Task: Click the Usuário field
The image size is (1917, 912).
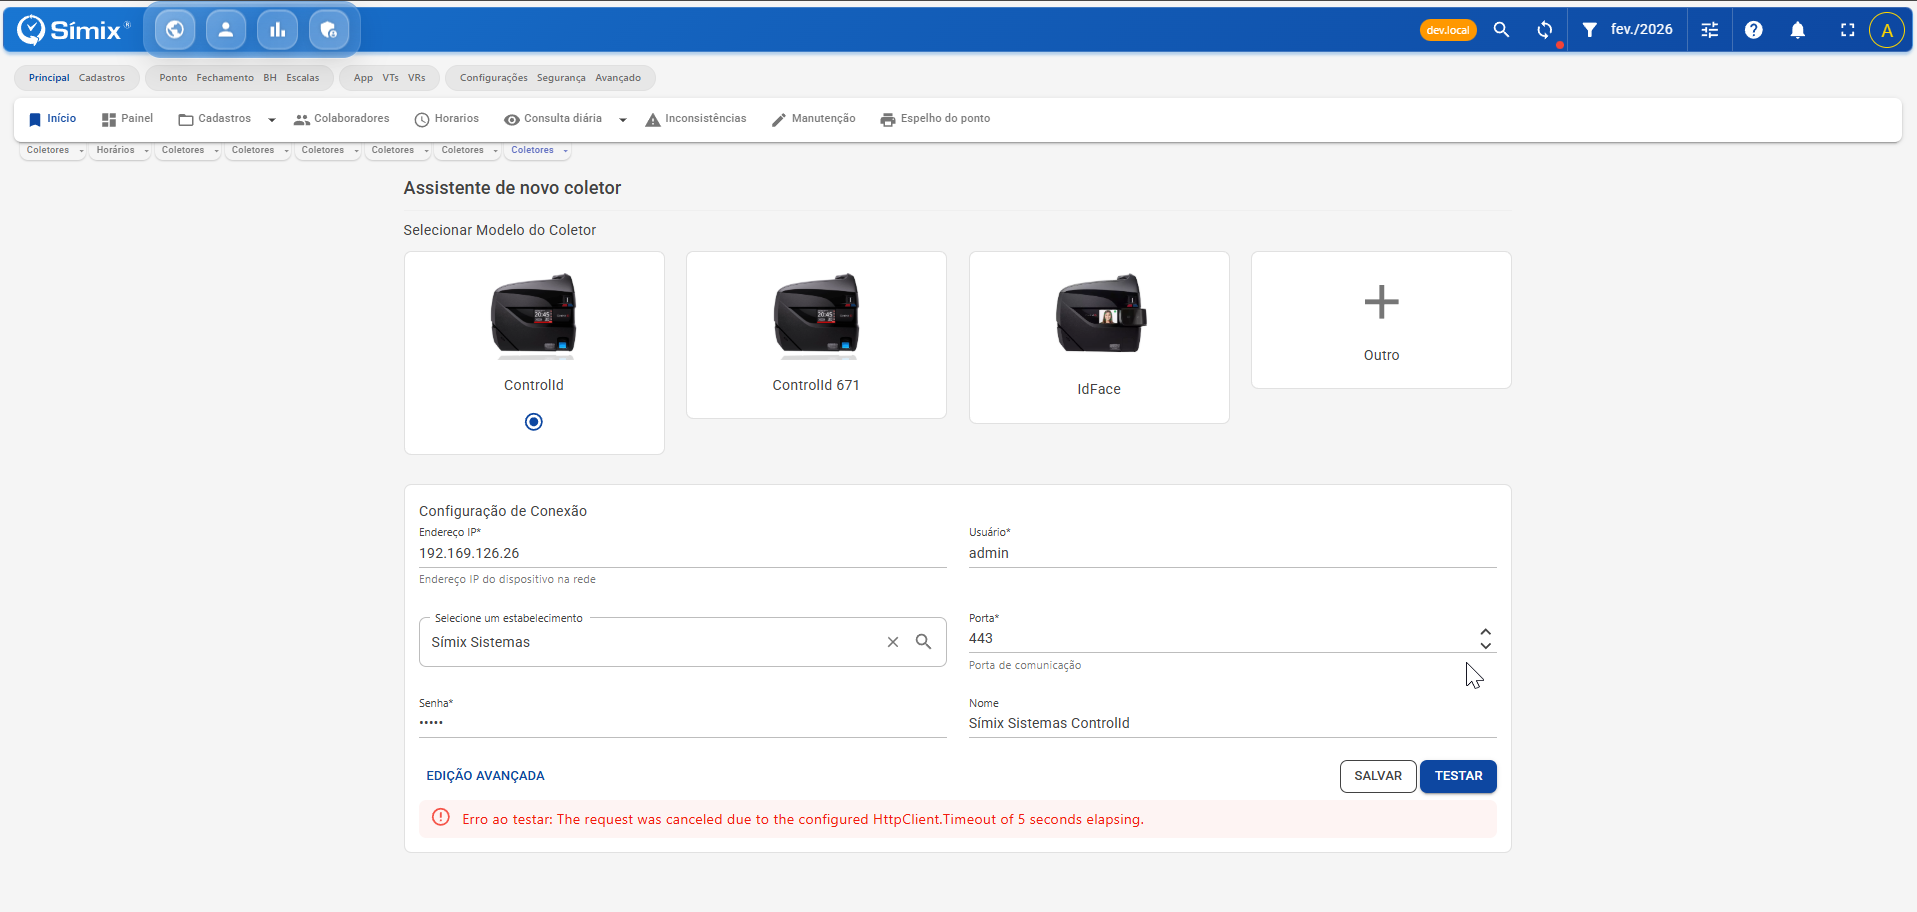Action: (1232, 553)
